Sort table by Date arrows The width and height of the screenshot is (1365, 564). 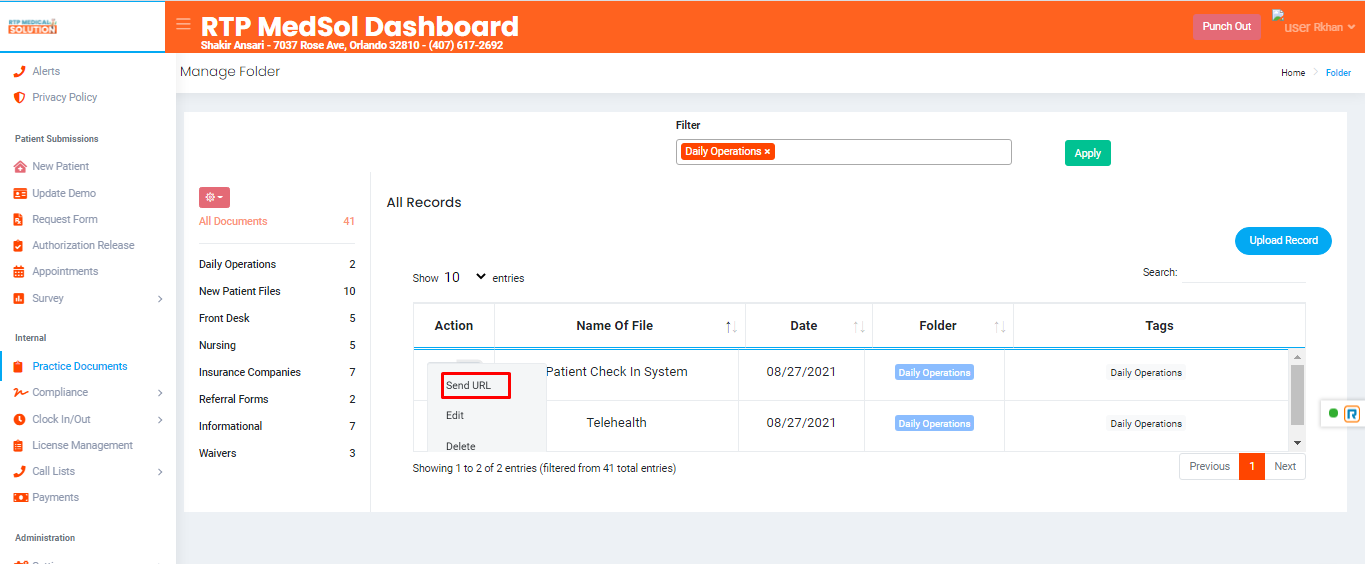(x=858, y=327)
